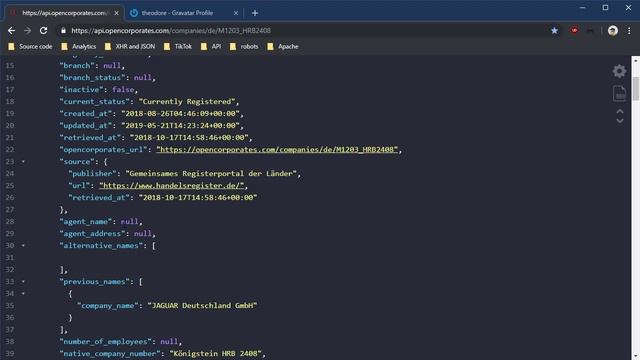Collapse the "alternative_names" array on line 30
The width and height of the screenshot is (640, 360).
[23, 246]
